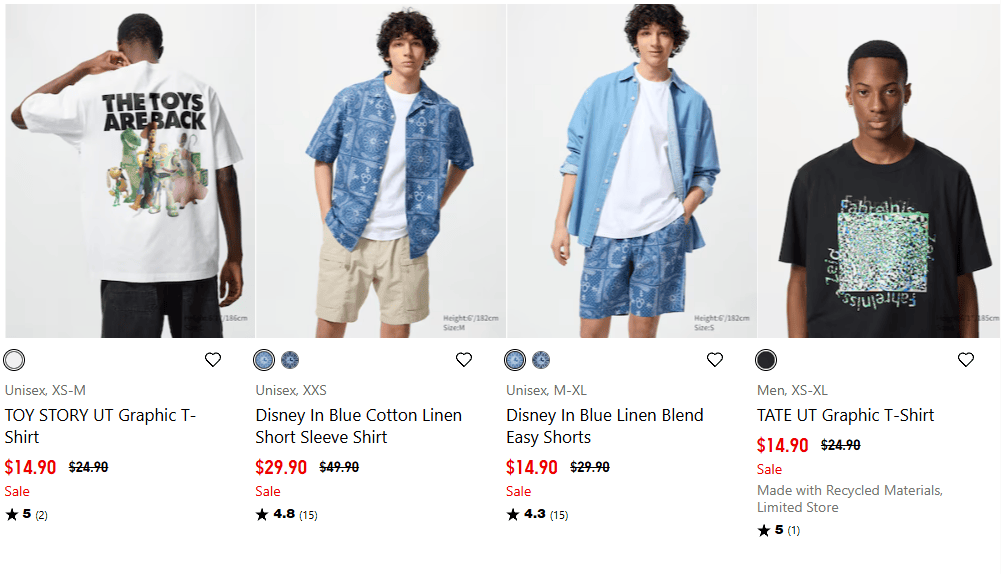The height and width of the screenshot is (574, 1001).
Task: Select first blue swatch for Easy Shorts
Action: click(x=515, y=360)
